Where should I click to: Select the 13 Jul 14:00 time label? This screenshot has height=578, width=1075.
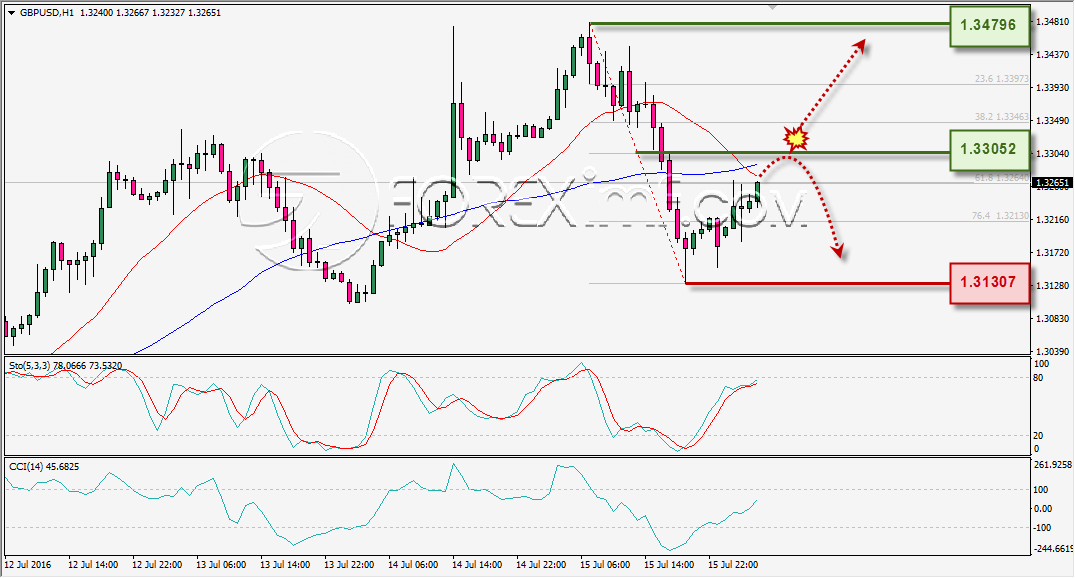[x=285, y=565]
